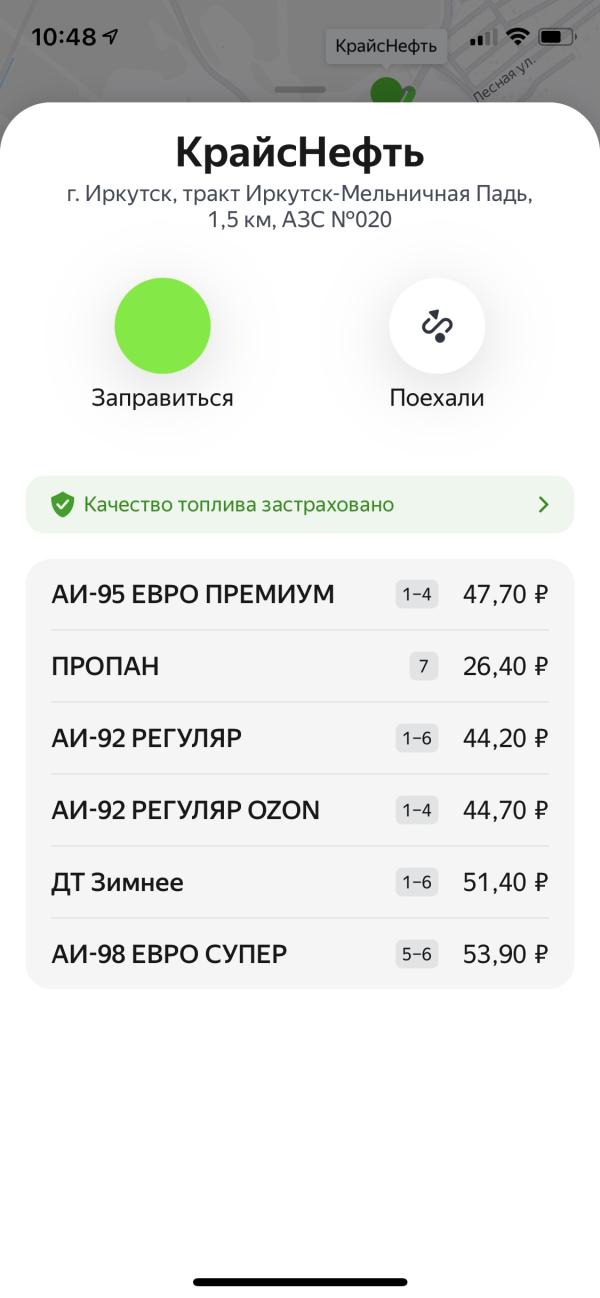The image size is (600, 1298).
Task: Tap the green Заправиться circle icon
Action: coord(163,326)
